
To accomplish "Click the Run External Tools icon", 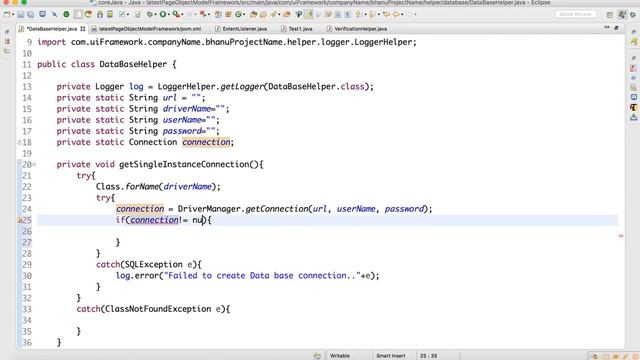I will (176, 14).
